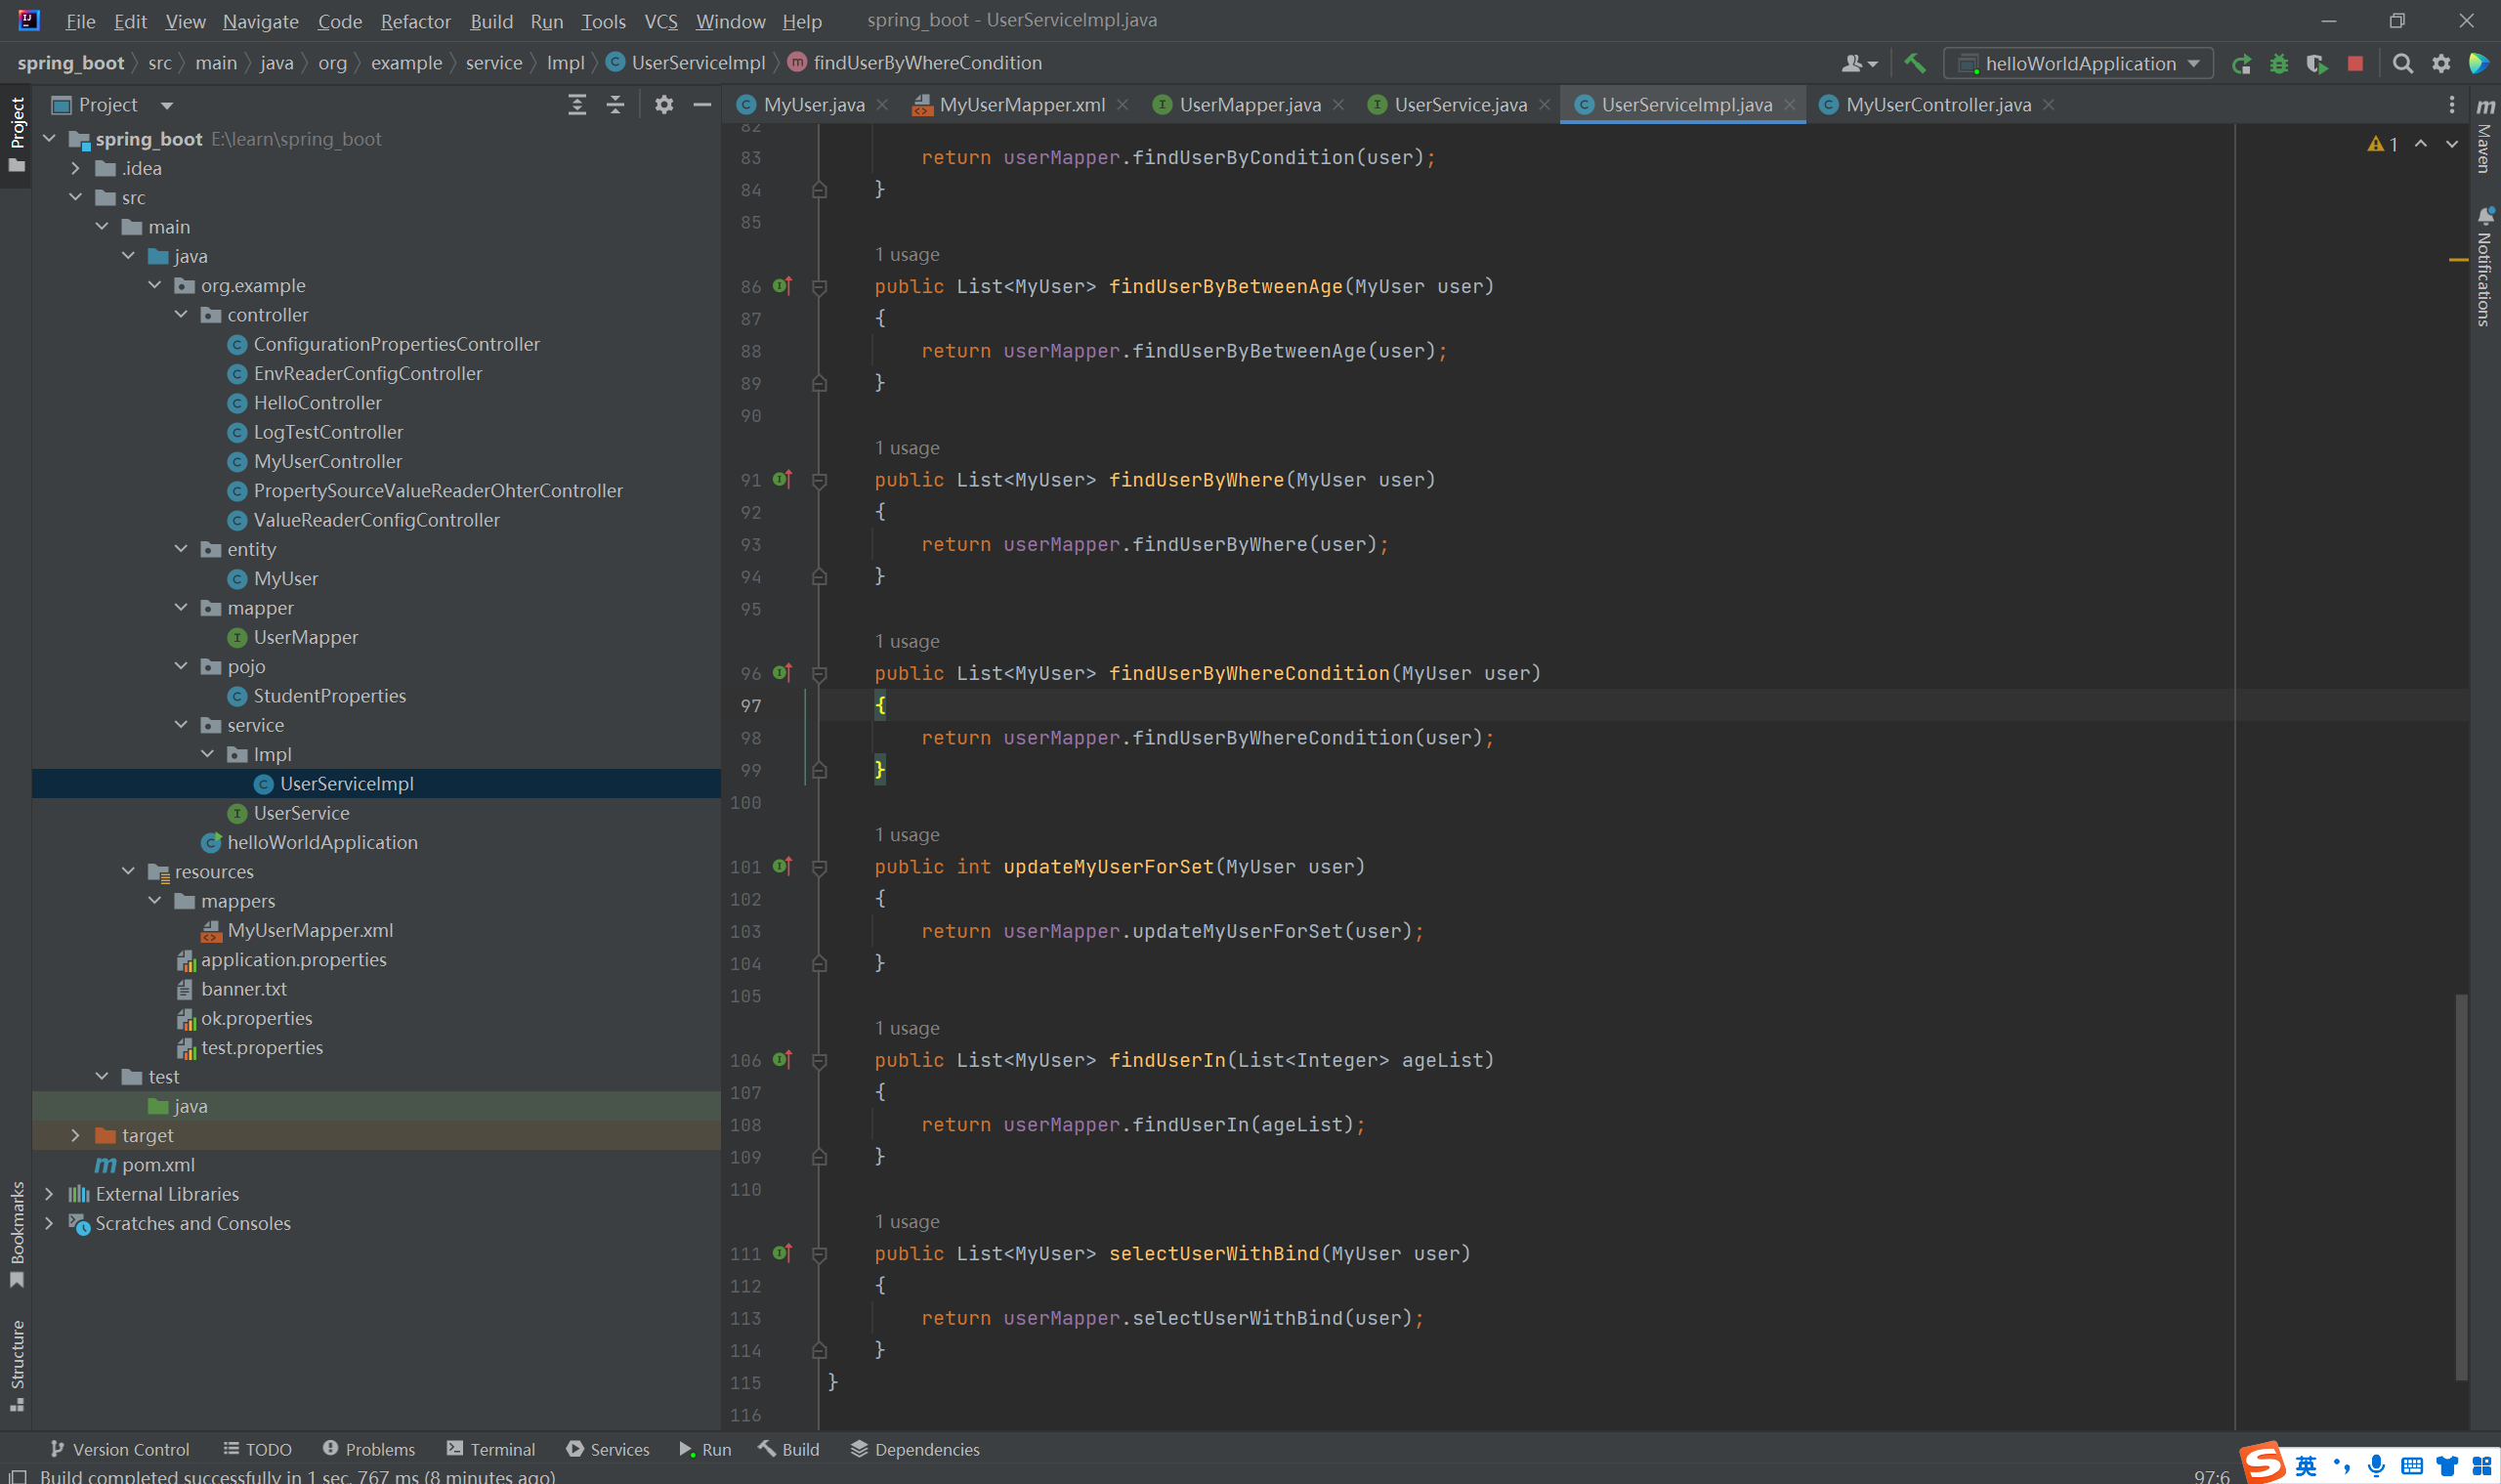Open Project panel options gear icon
Screen dimensions: 2501x1484
664,105
